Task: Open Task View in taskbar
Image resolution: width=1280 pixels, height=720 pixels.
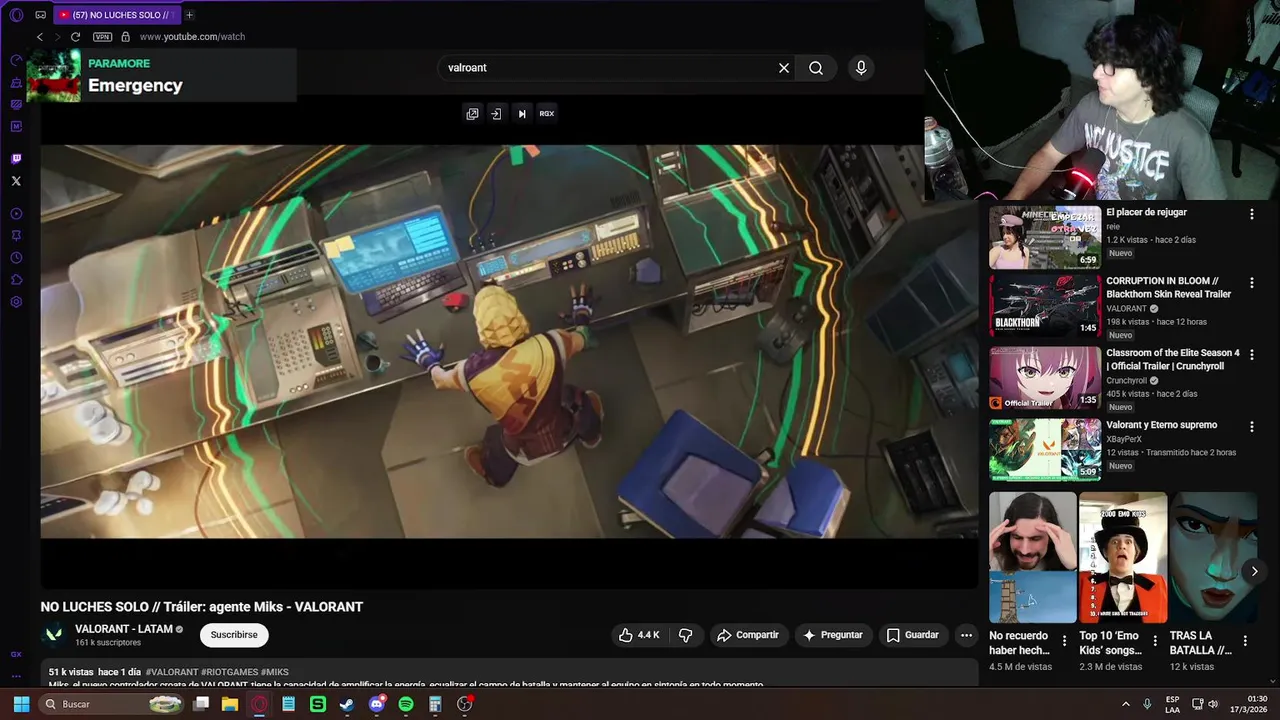Action: (201, 704)
